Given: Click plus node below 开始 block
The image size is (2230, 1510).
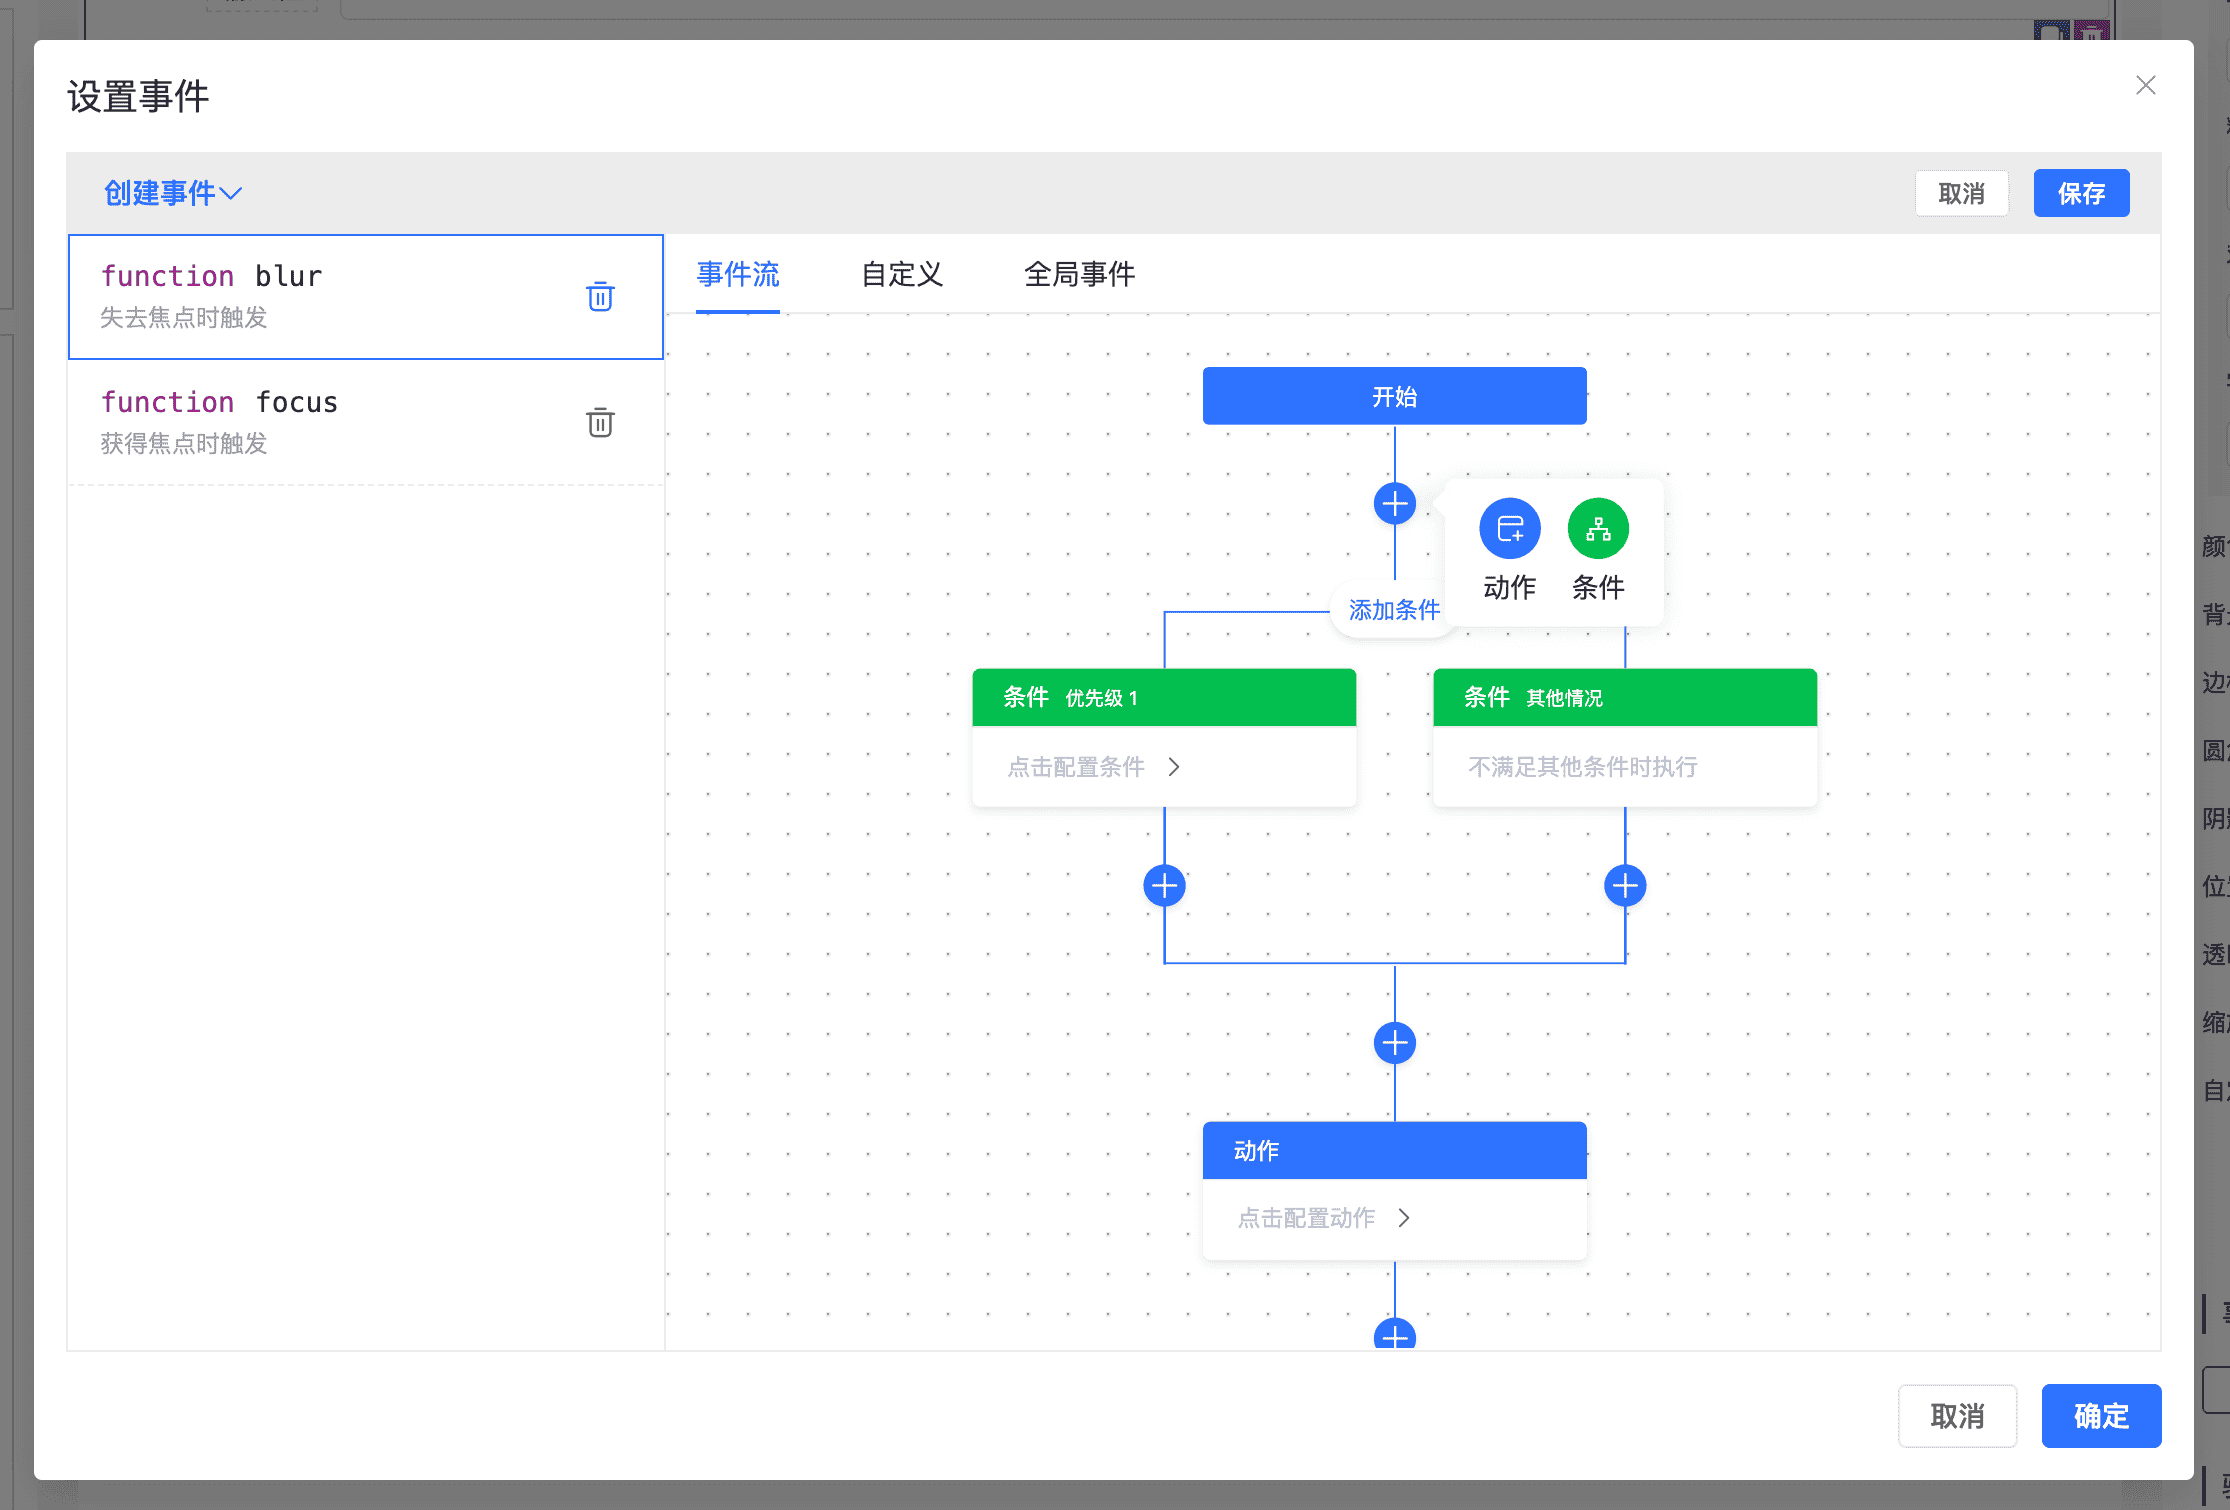Looking at the screenshot, I should pyautogui.click(x=1394, y=504).
